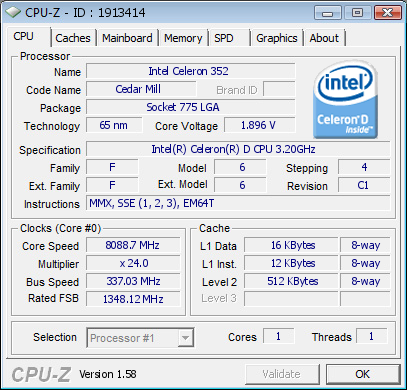
Task: Show the About tab
Action: pyautogui.click(x=324, y=38)
